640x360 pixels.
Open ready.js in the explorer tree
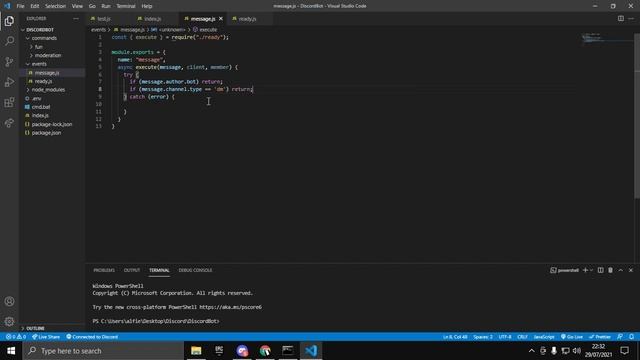coord(52,81)
